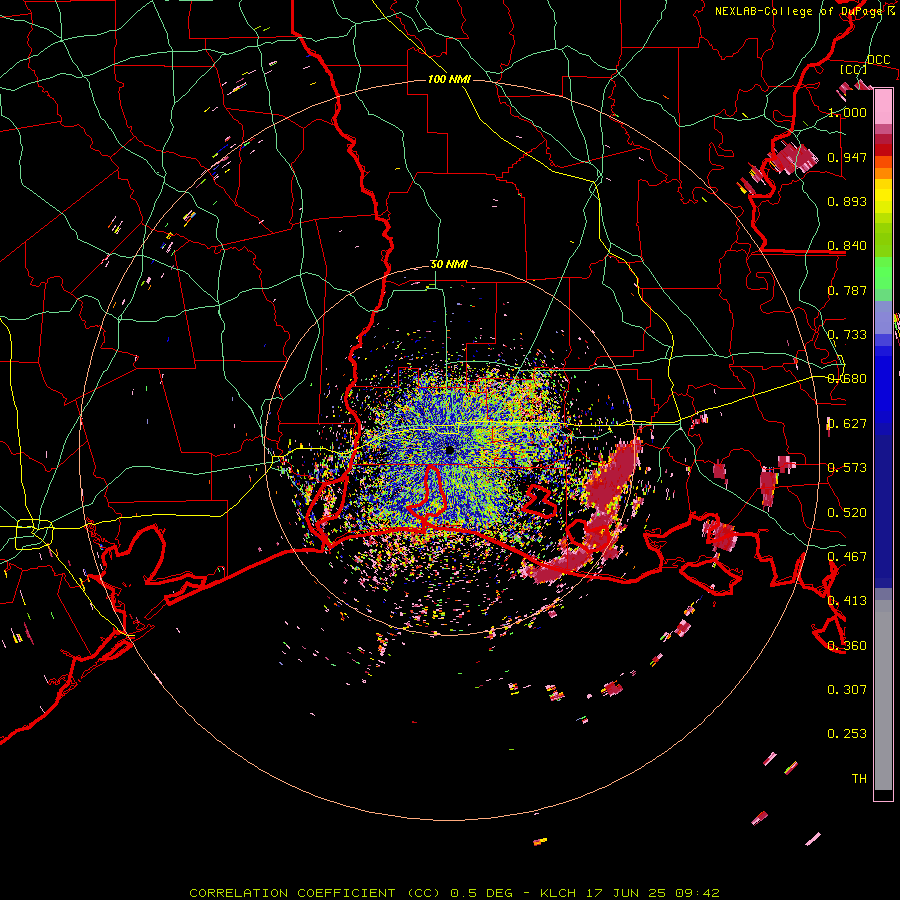Click the DCC legend title
Image resolution: width=900 pixels, height=900 pixels.
(x=878, y=60)
